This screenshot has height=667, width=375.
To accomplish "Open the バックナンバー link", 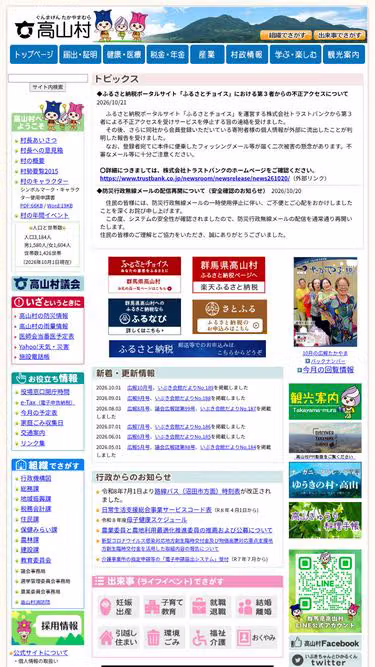I will (327, 361).
